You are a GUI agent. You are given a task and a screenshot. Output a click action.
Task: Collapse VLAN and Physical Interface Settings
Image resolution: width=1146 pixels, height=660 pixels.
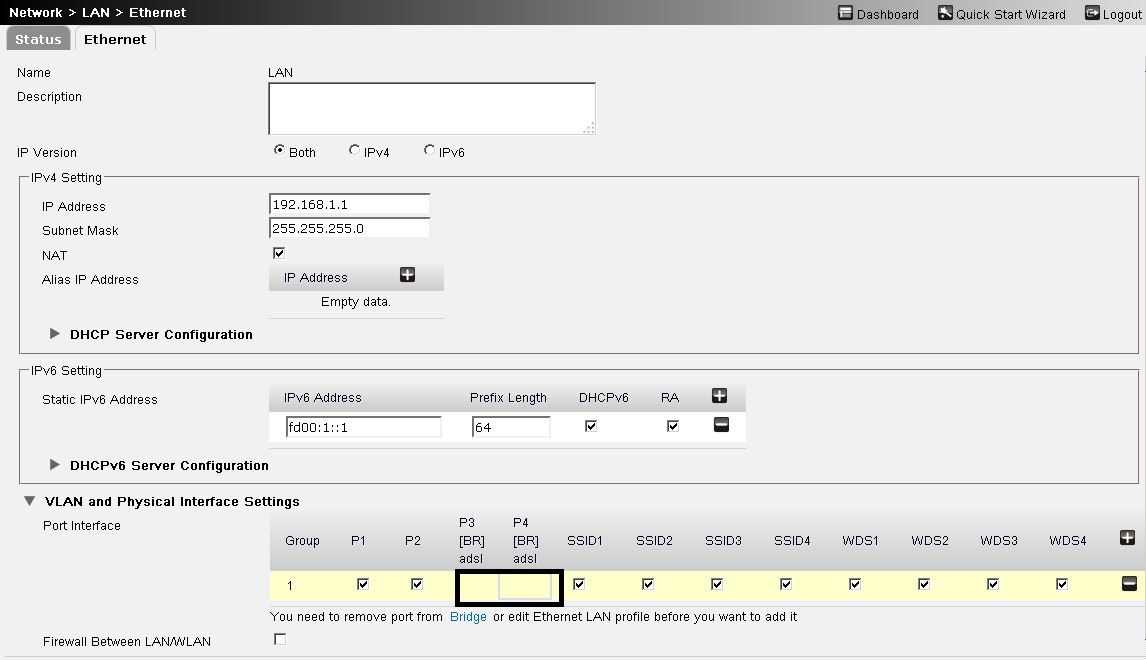[x=29, y=501]
